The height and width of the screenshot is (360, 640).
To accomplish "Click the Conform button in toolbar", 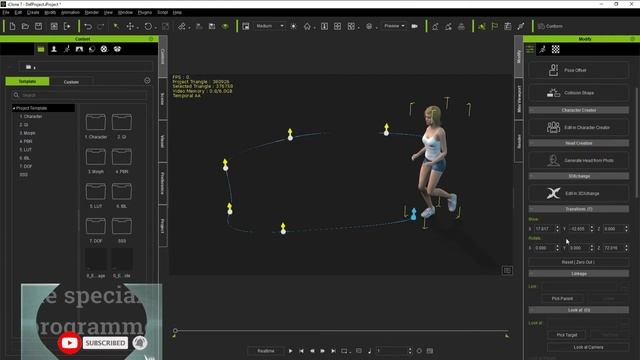I will tap(550, 26).
